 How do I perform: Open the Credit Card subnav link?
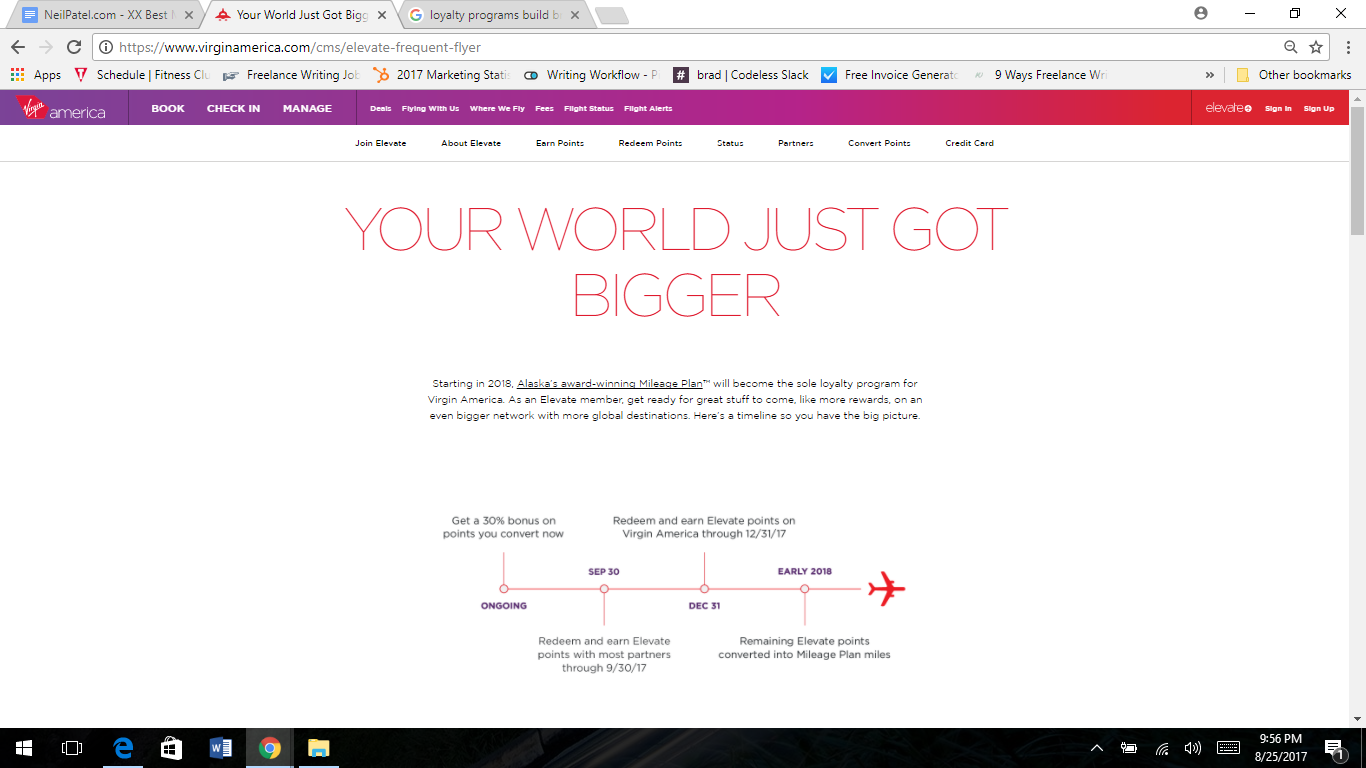970,143
